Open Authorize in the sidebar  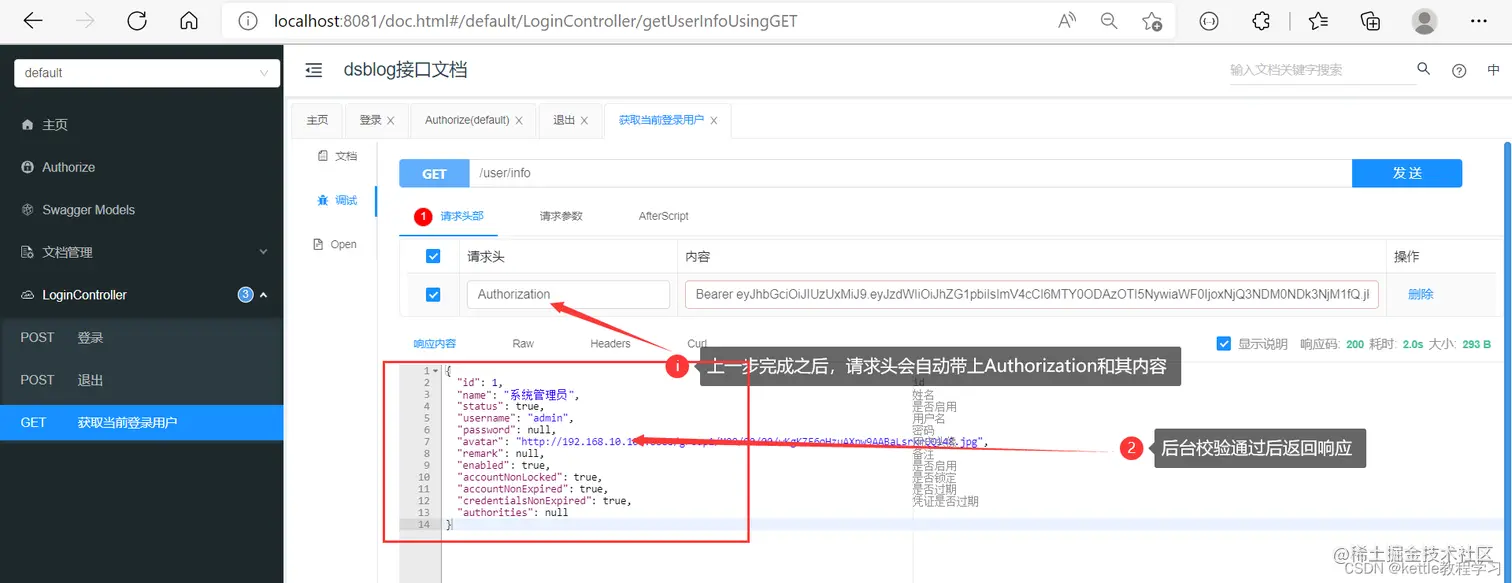pos(141,167)
